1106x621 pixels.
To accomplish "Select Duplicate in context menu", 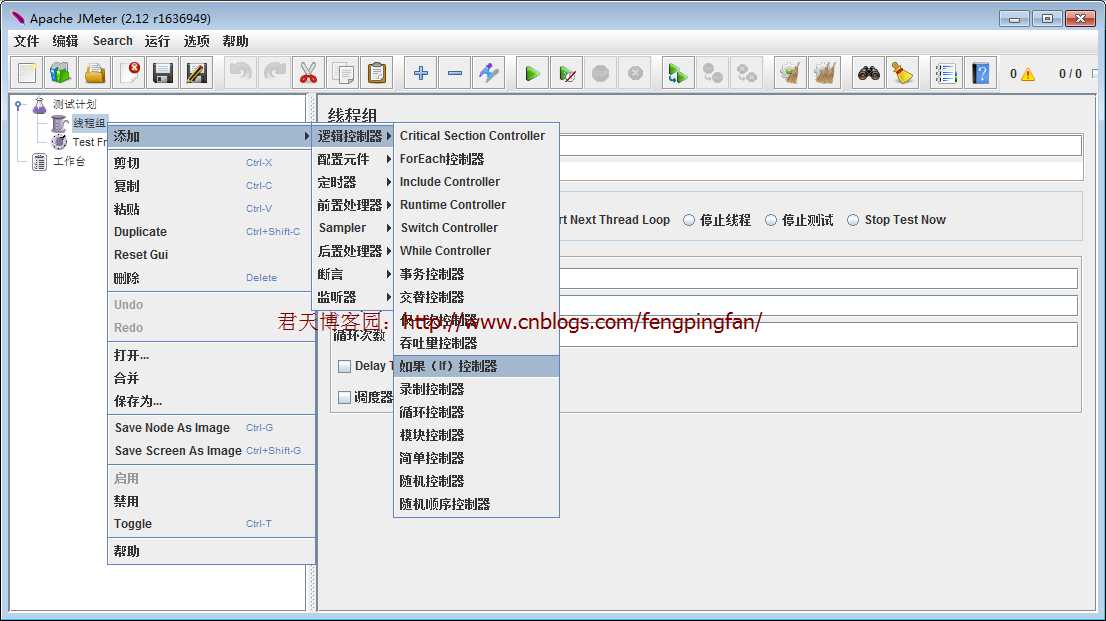I will point(210,231).
